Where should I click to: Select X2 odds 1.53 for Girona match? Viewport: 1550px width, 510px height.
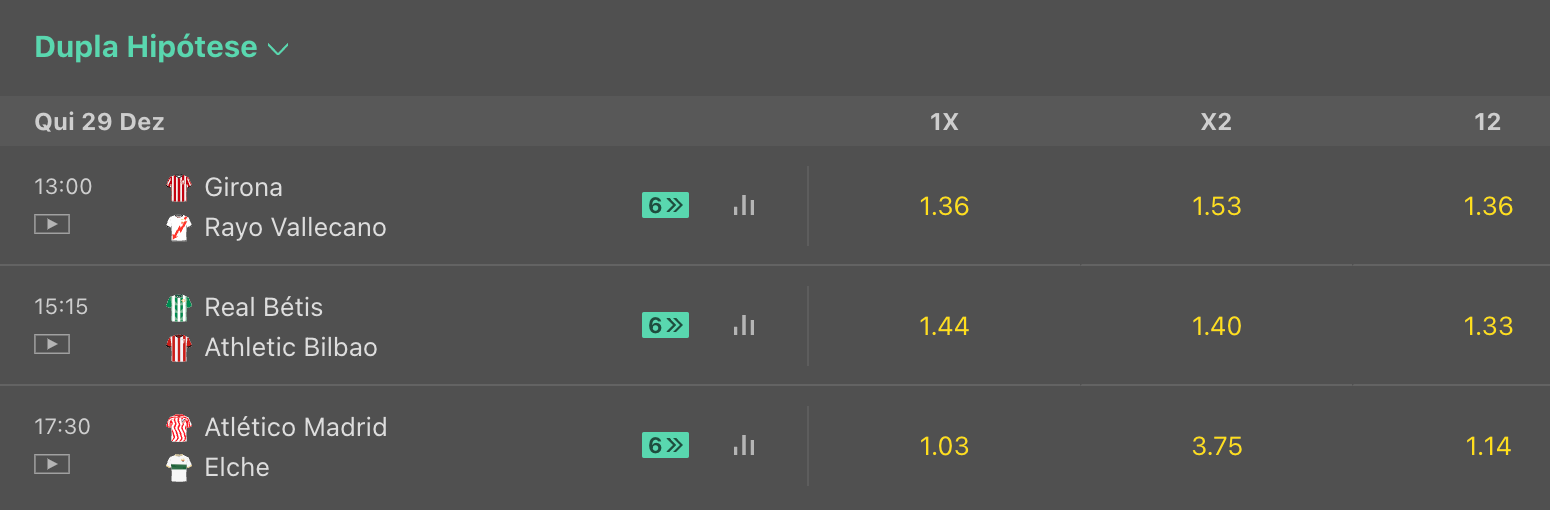pyautogui.click(x=1216, y=206)
